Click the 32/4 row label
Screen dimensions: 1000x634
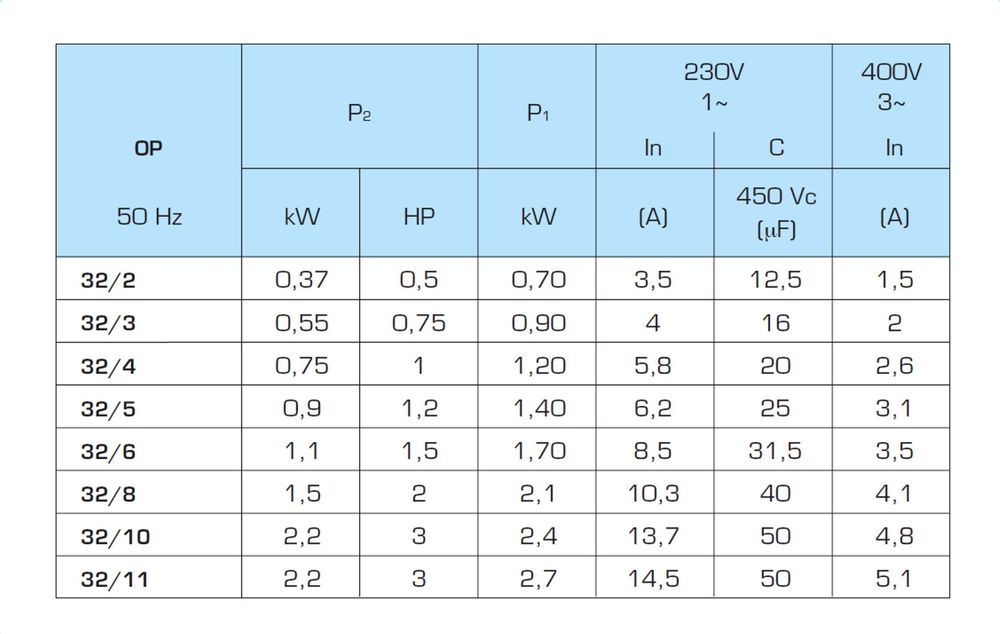(107, 367)
